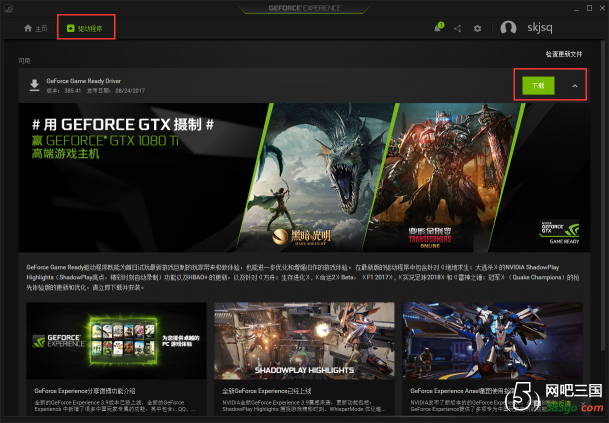Maximize the GeForce Experience window
The image size is (609, 423).
pyautogui.click(x=589, y=8)
